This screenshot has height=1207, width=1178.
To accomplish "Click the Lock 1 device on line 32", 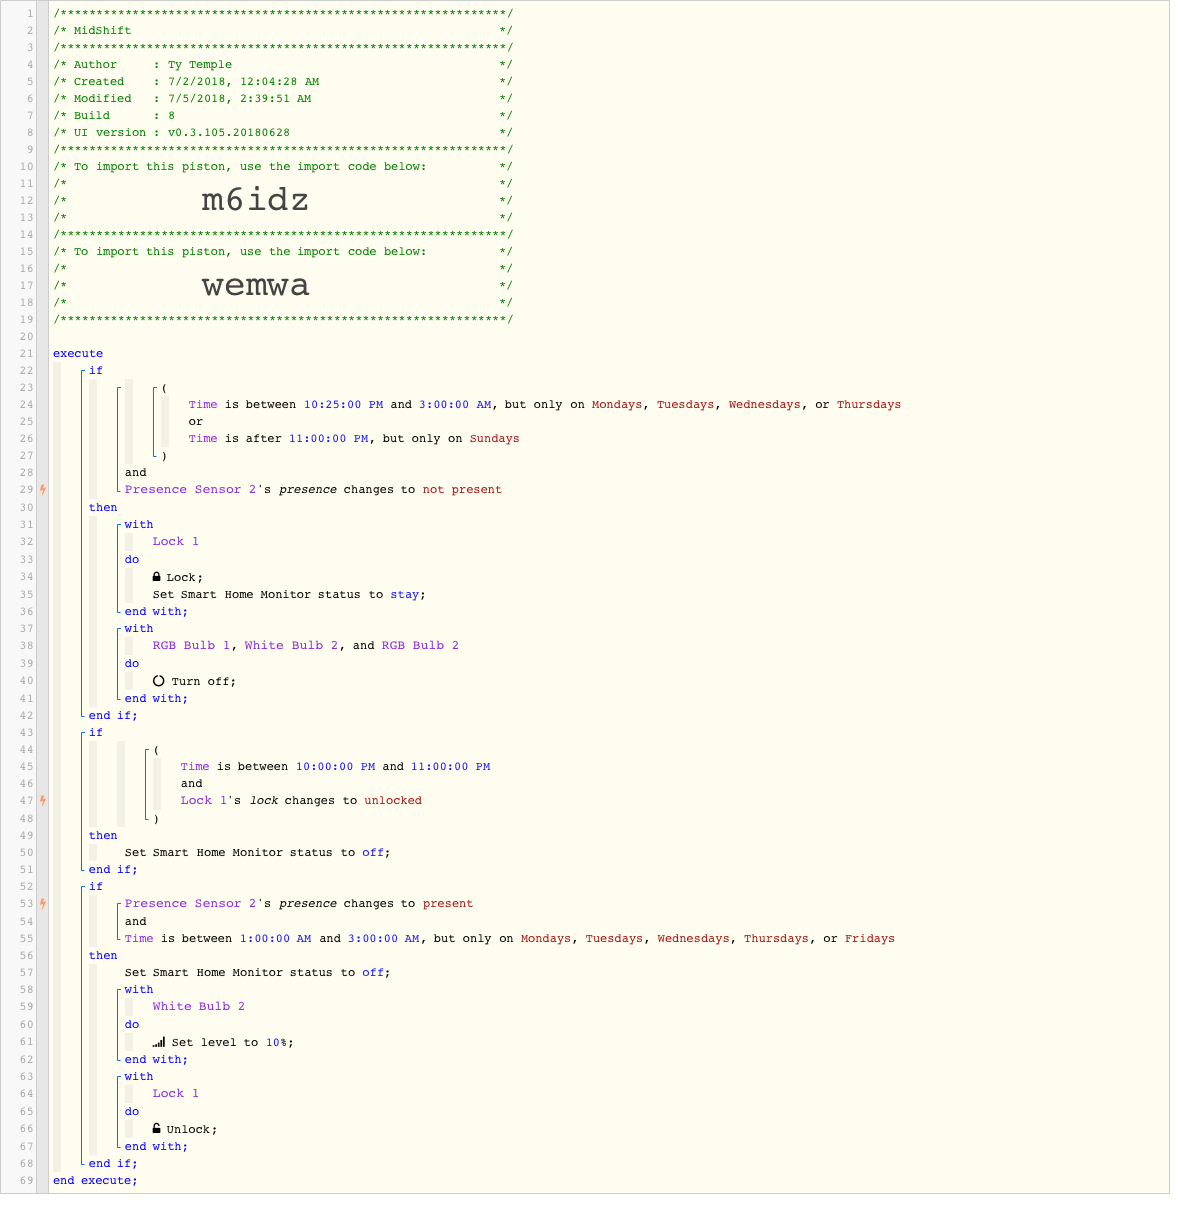I will pyautogui.click(x=175, y=542).
